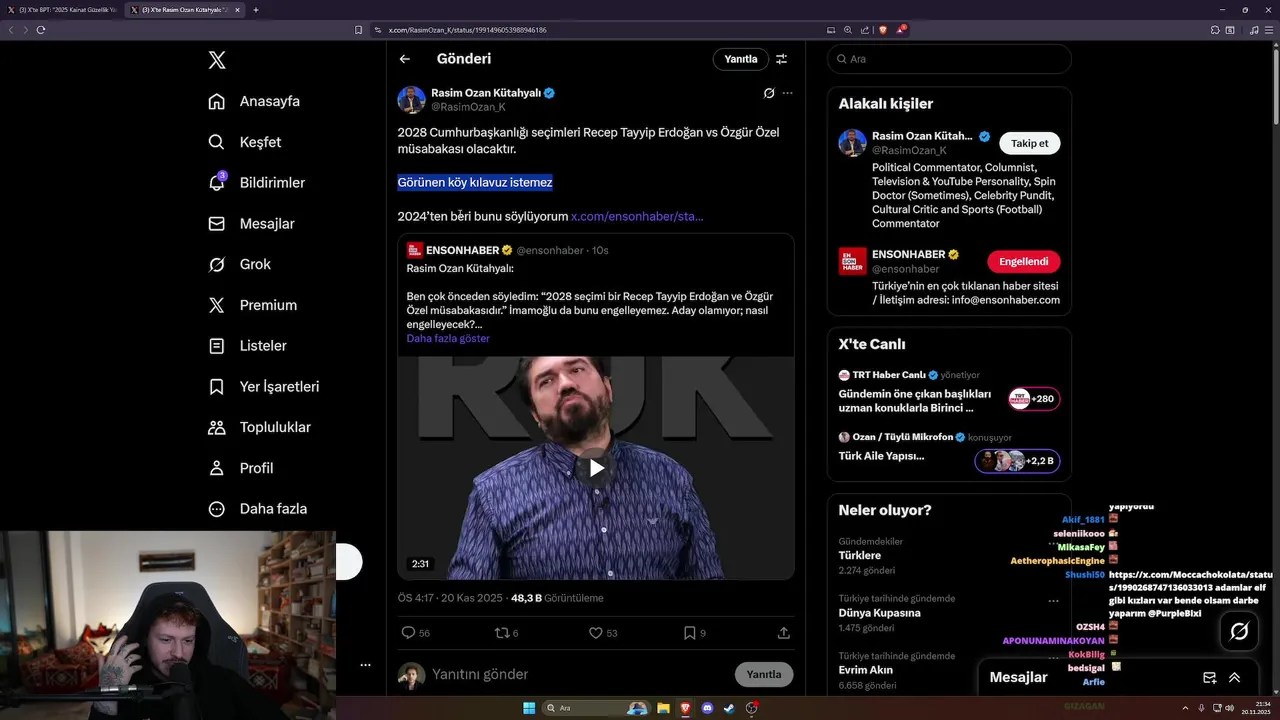The width and height of the screenshot is (1280, 720).
Task: Open the account three-dot menu in the sidebar
Action: (365, 664)
